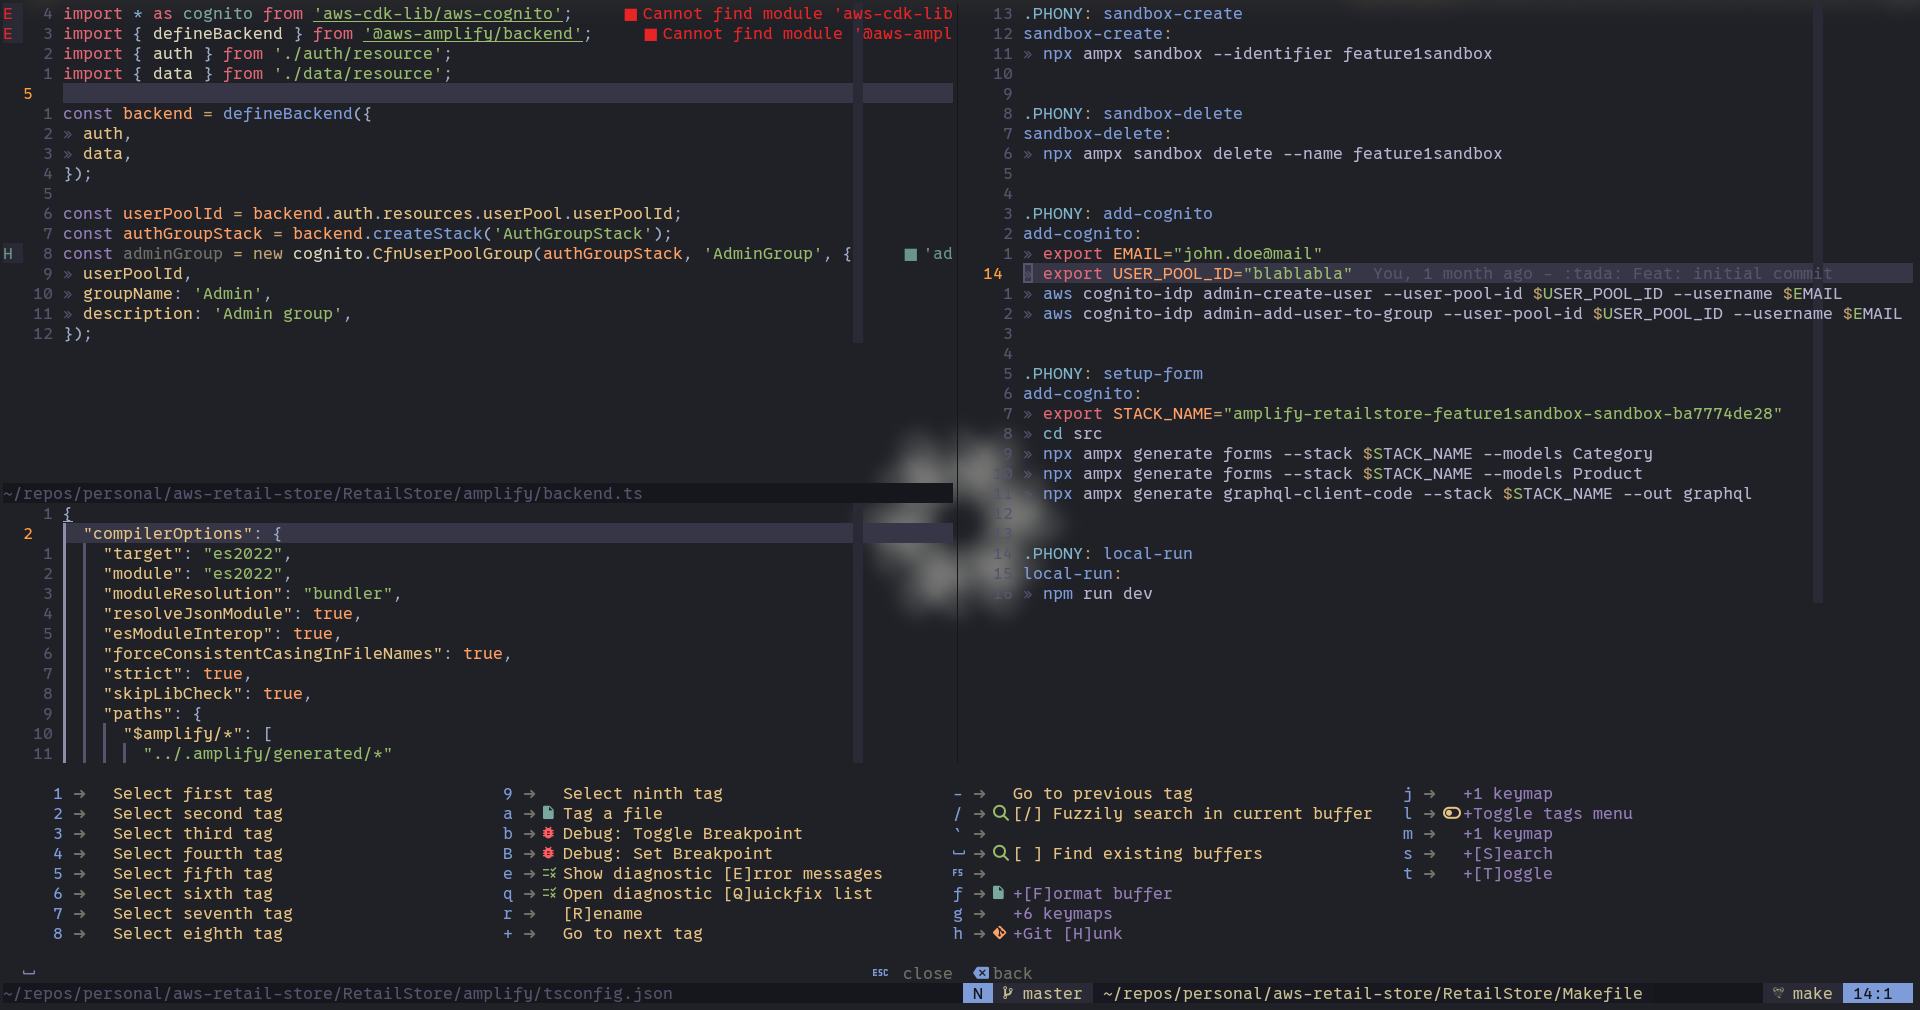Click the bug icon for 'Debug: Toggle Breakpoint'
This screenshot has width=1920, height=1010.
tap(548, 833)
